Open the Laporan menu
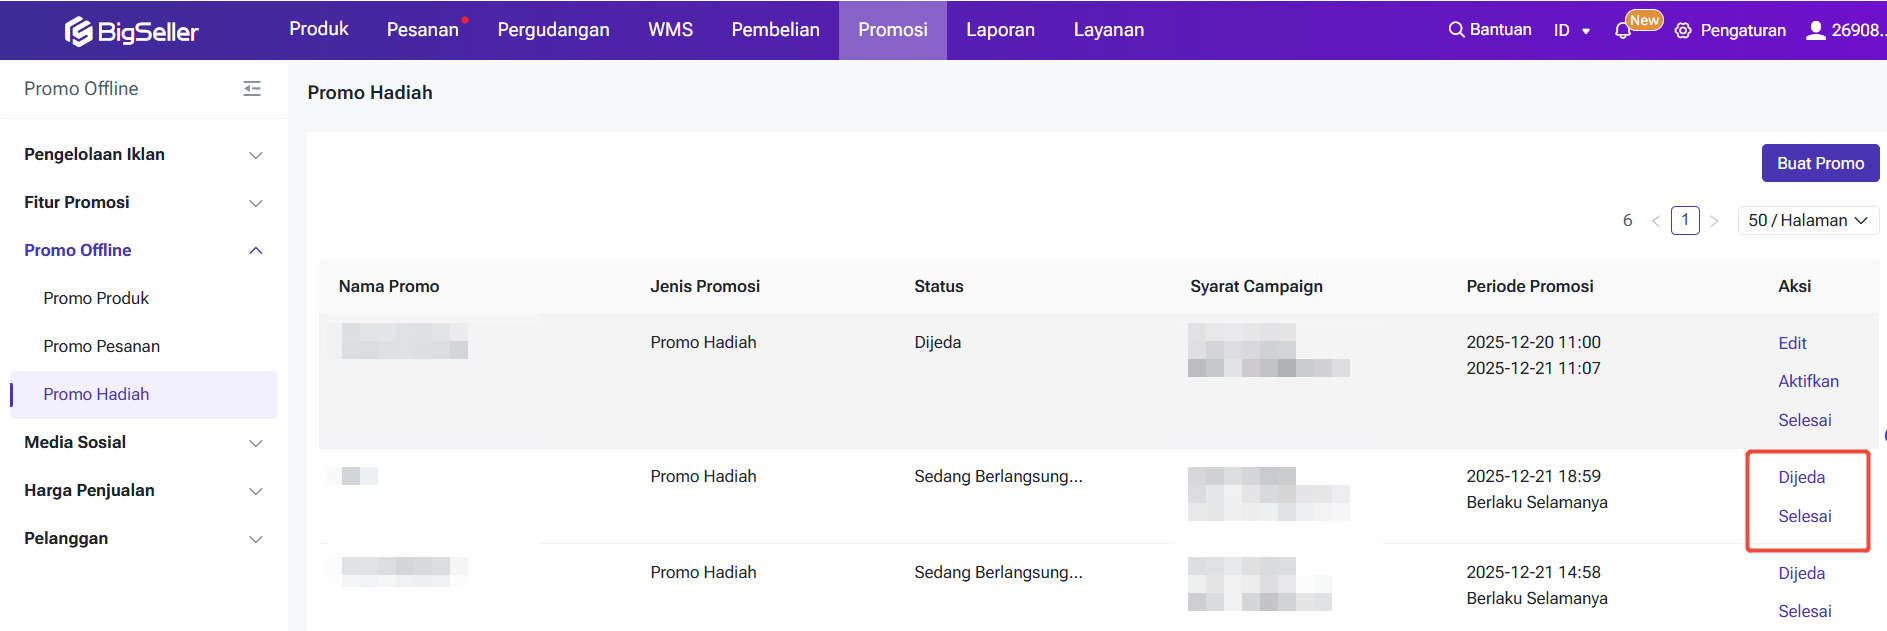 click(1000, 30)
